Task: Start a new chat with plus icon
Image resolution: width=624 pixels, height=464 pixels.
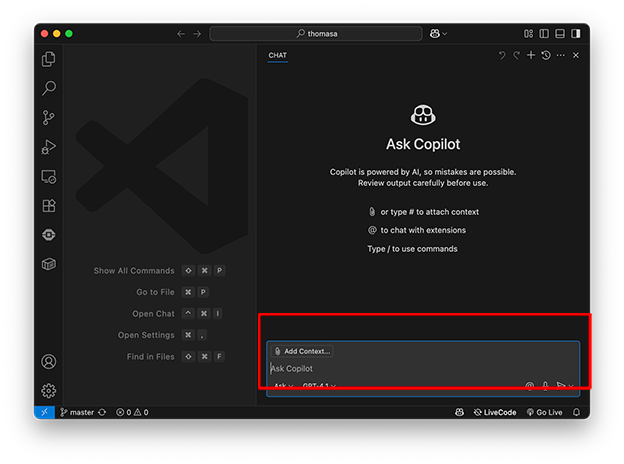Action: pyautogui.click(x=531, y=55)
